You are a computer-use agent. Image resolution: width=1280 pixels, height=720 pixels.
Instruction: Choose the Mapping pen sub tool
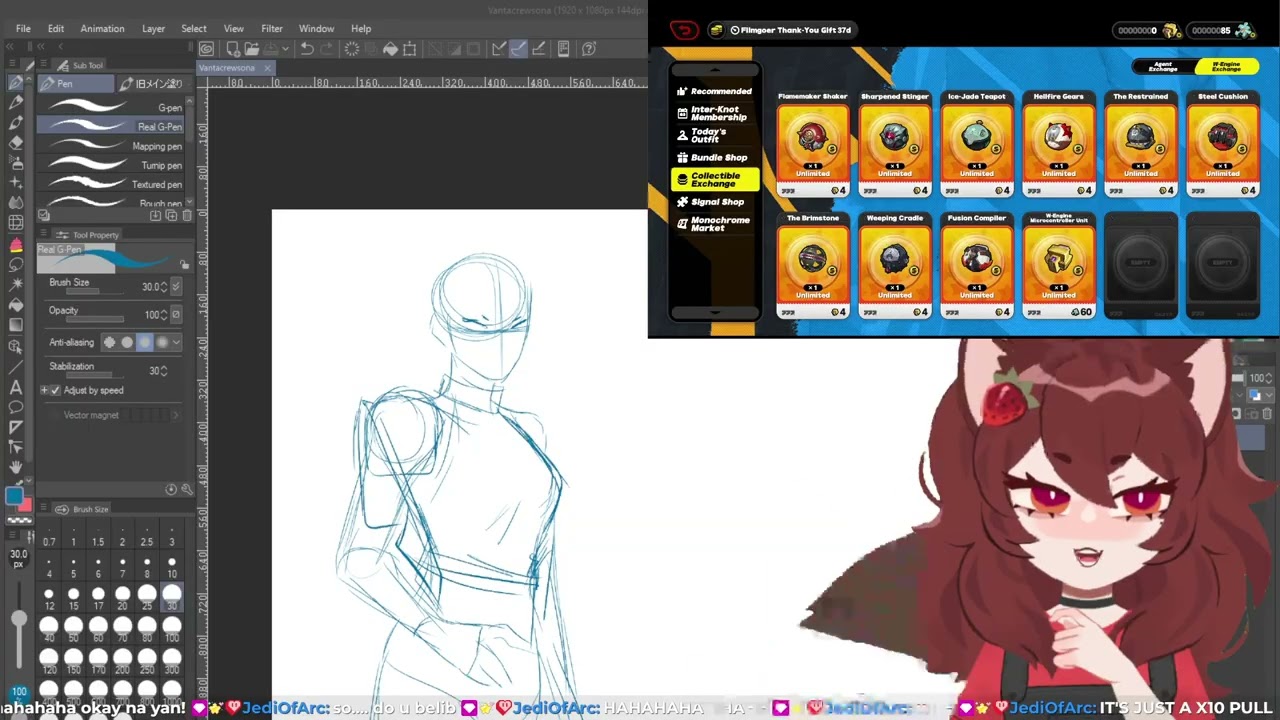[x=111, y=146]
